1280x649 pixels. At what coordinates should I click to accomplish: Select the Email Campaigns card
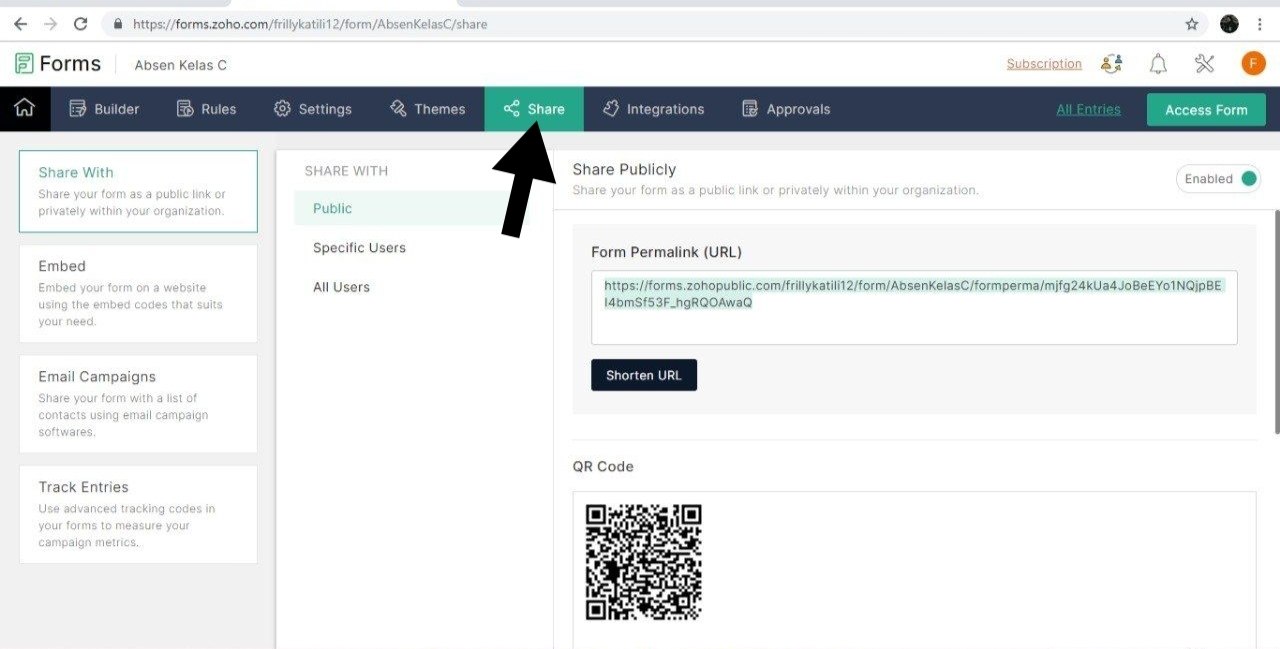(138, 404)
